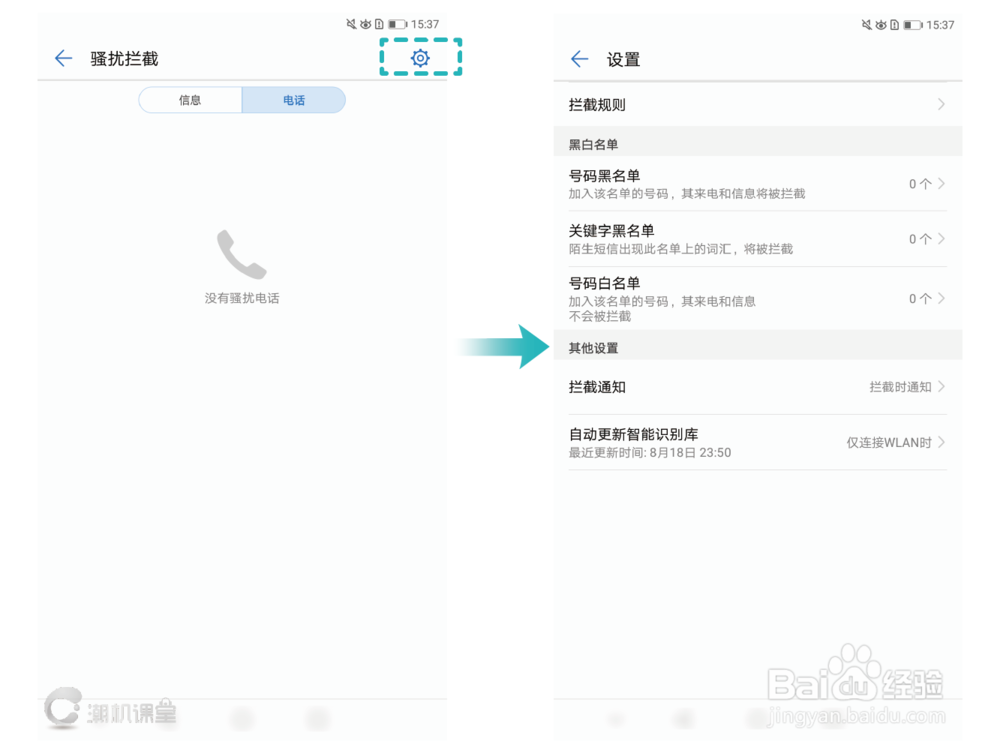Open 号码黑名单 list

[757, 184]
